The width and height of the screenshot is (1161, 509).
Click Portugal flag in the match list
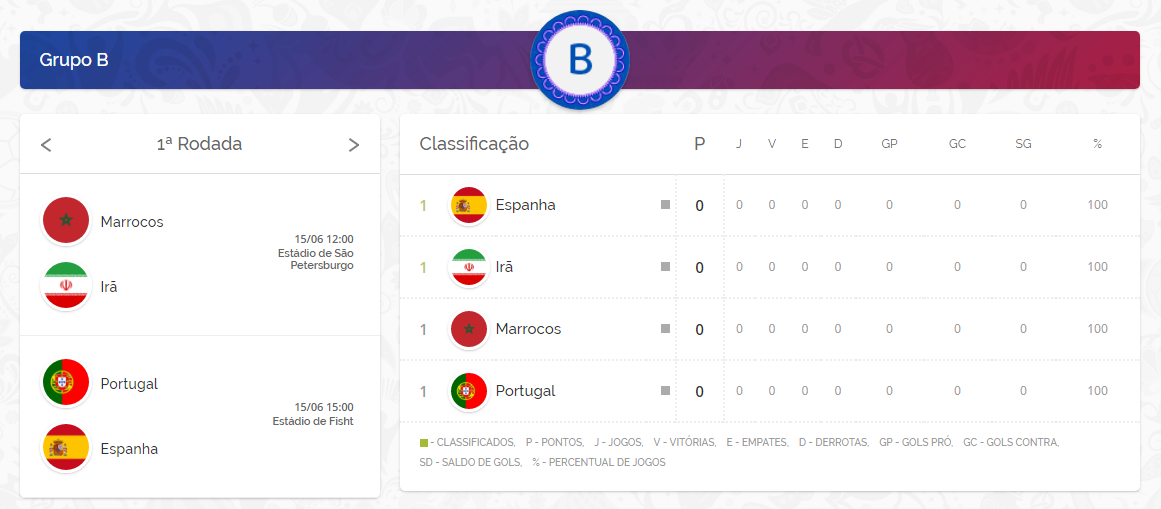(x=66, y=383)
